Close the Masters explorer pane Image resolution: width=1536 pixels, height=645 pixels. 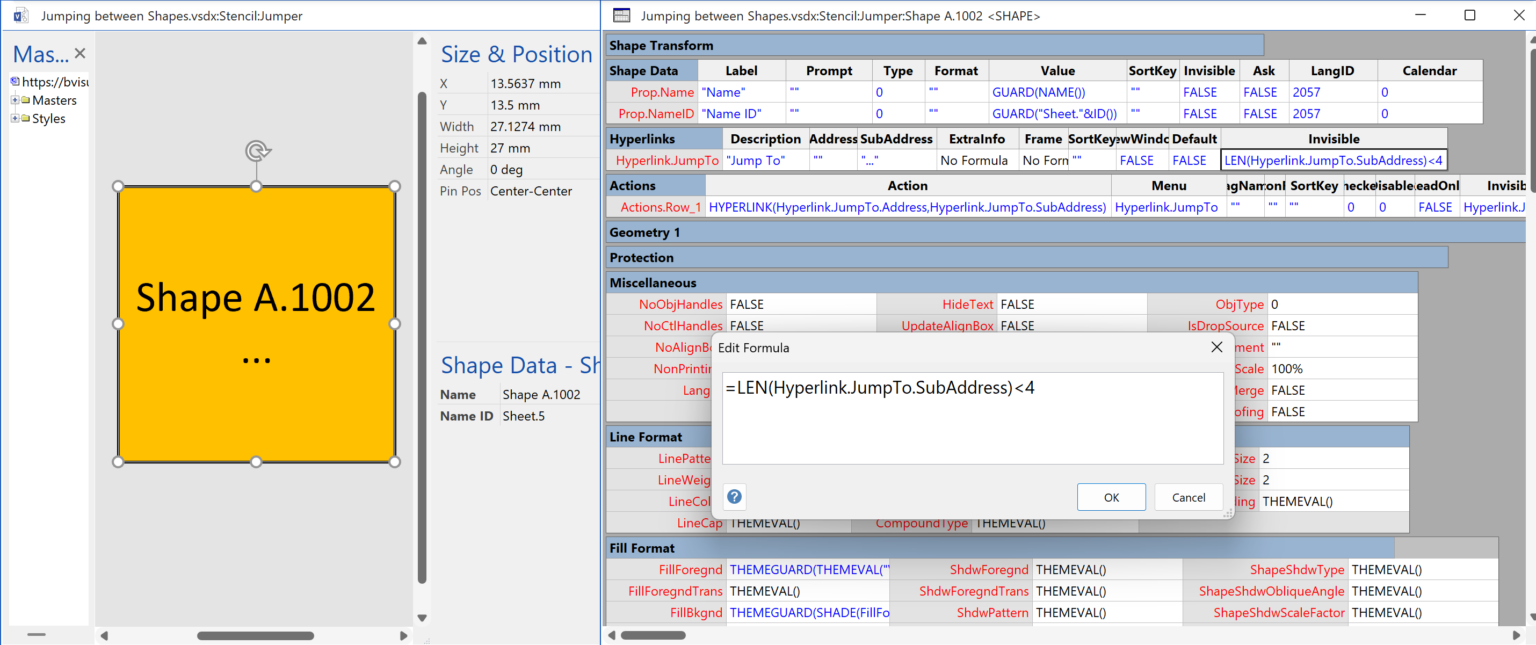(x=80, y=54)
